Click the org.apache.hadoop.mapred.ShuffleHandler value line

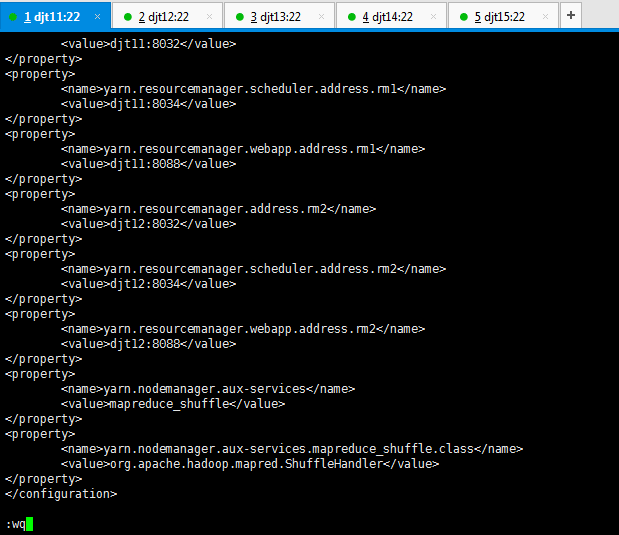point(250,464)
